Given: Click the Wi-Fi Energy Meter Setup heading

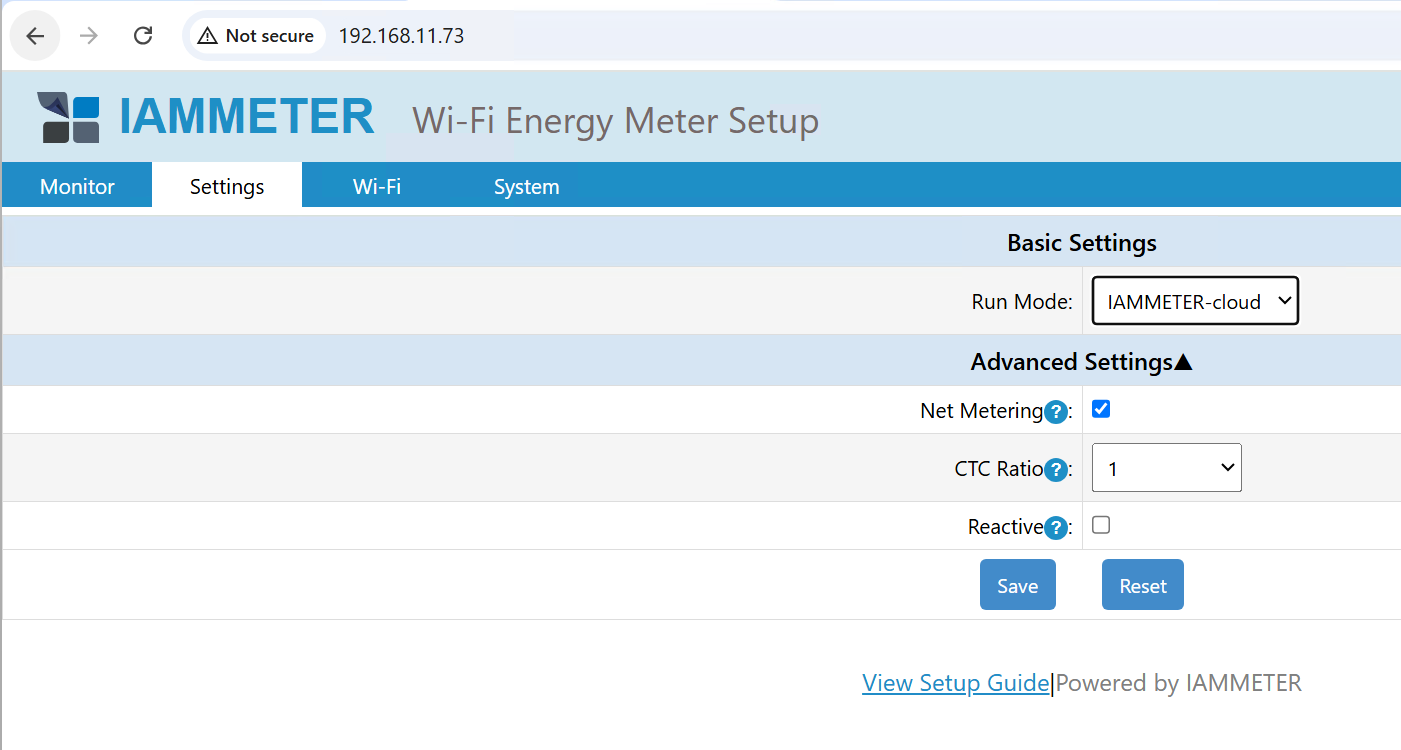Looking at the screenshot, I should pos(615,121).
